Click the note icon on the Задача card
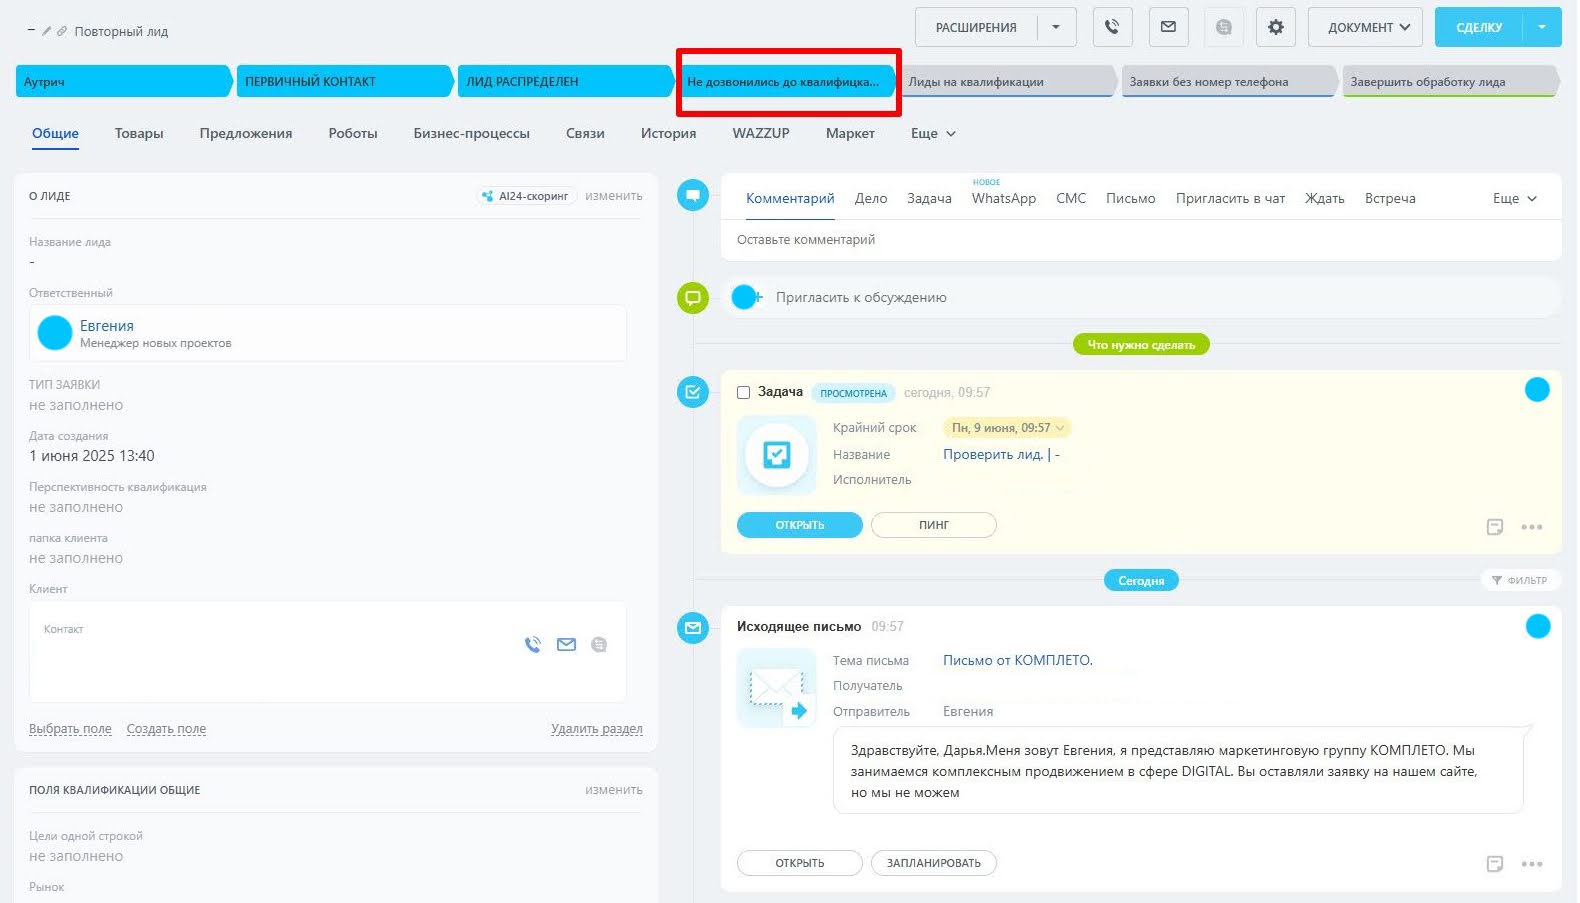 (1494, 527)
